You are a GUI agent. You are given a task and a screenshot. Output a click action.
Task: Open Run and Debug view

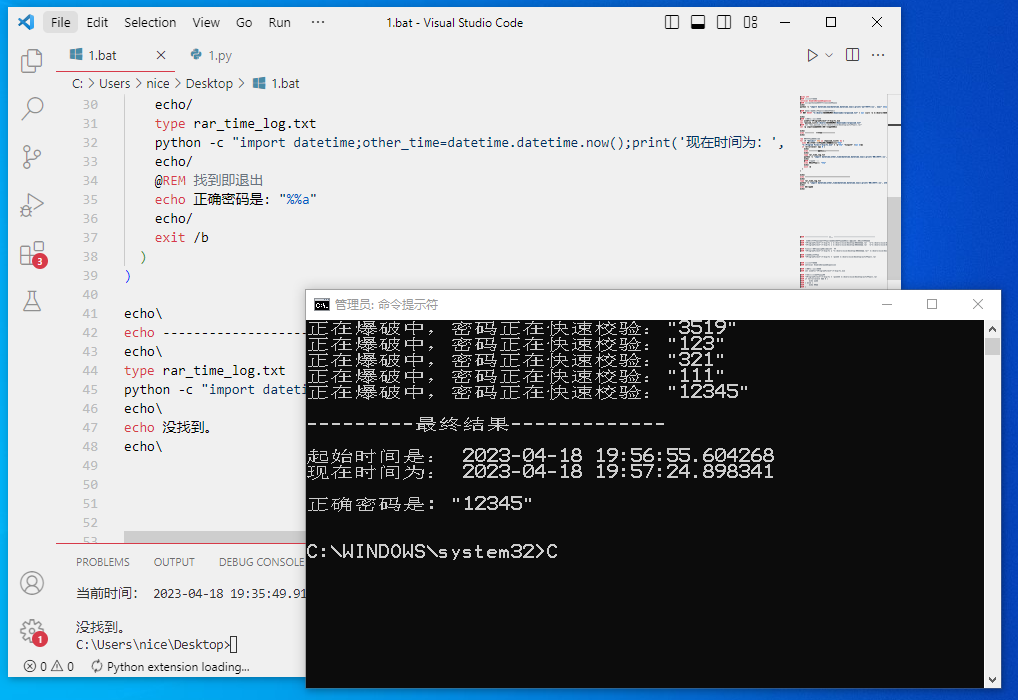(x=32, y=205)
